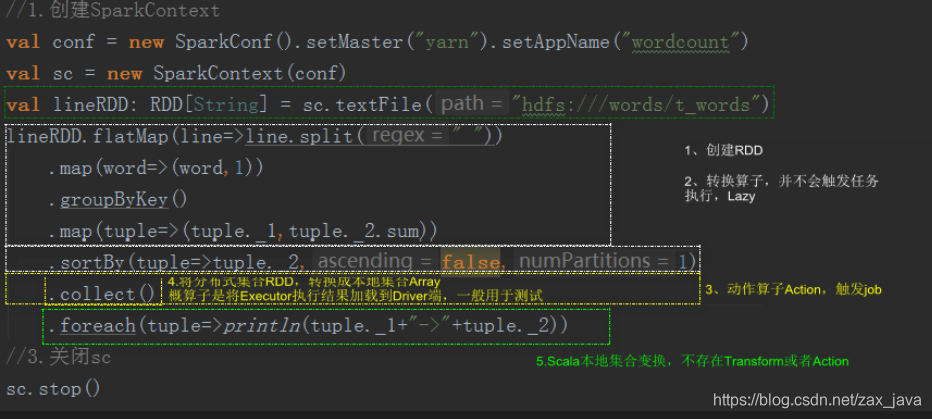Viewport: 932px width, 419px height.
Task: Click the .collect() call
Action: [102, 294]
